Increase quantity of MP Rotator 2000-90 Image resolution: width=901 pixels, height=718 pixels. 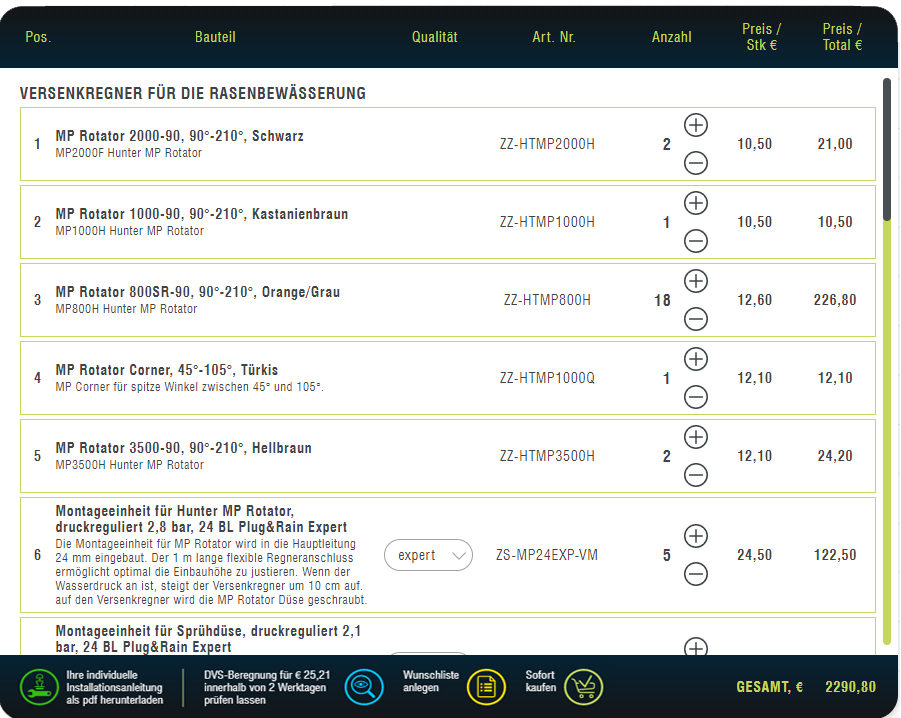point(696,125)
